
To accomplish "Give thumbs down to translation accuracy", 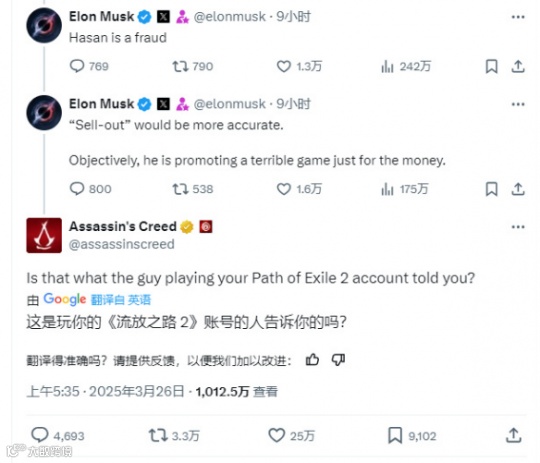I will point(338,360).
